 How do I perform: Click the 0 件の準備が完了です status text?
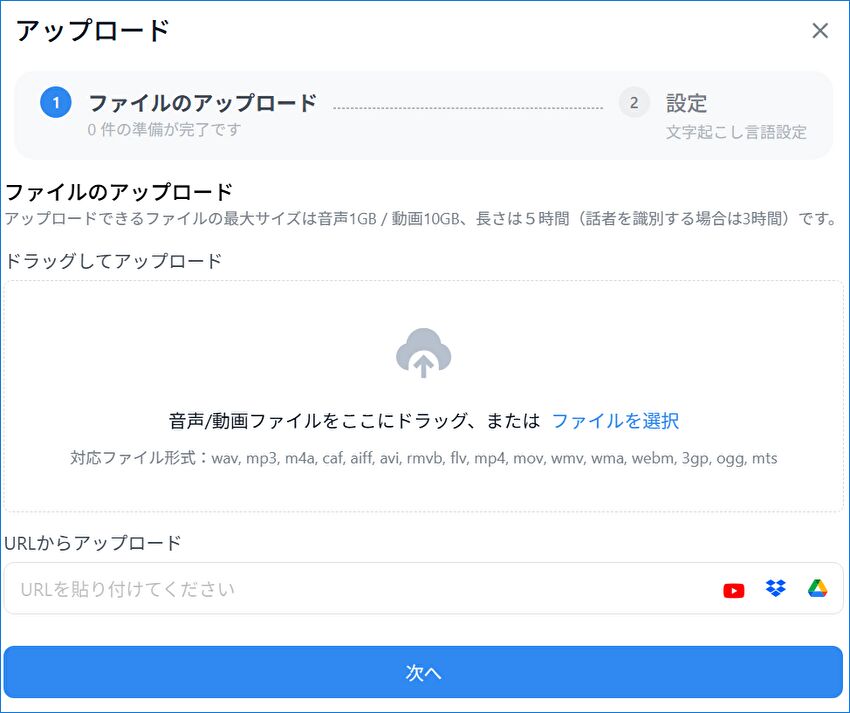pos(164,130)
